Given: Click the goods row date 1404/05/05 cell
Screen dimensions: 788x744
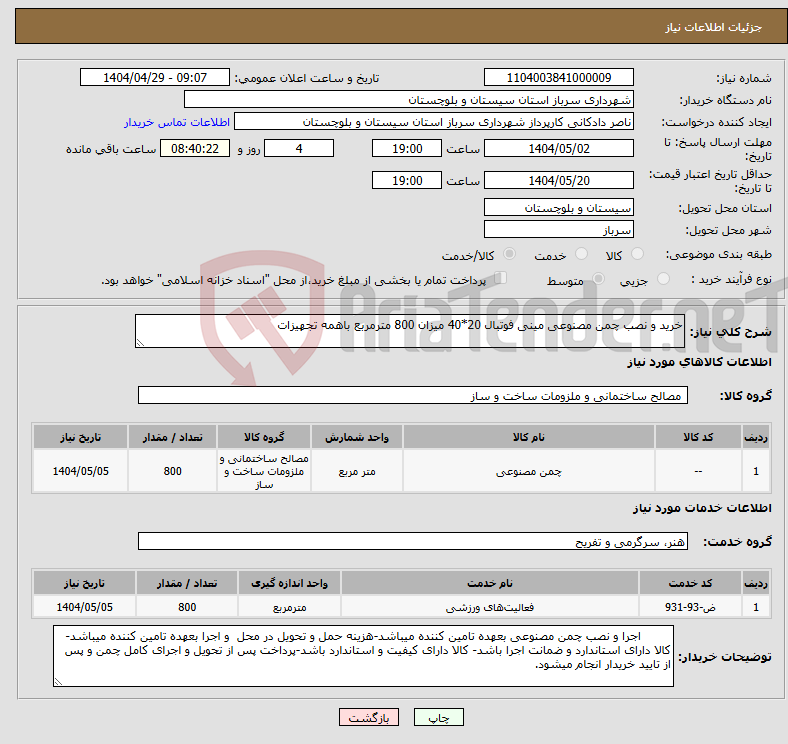Looking at the screenshot, I should (x=80, y=471).
